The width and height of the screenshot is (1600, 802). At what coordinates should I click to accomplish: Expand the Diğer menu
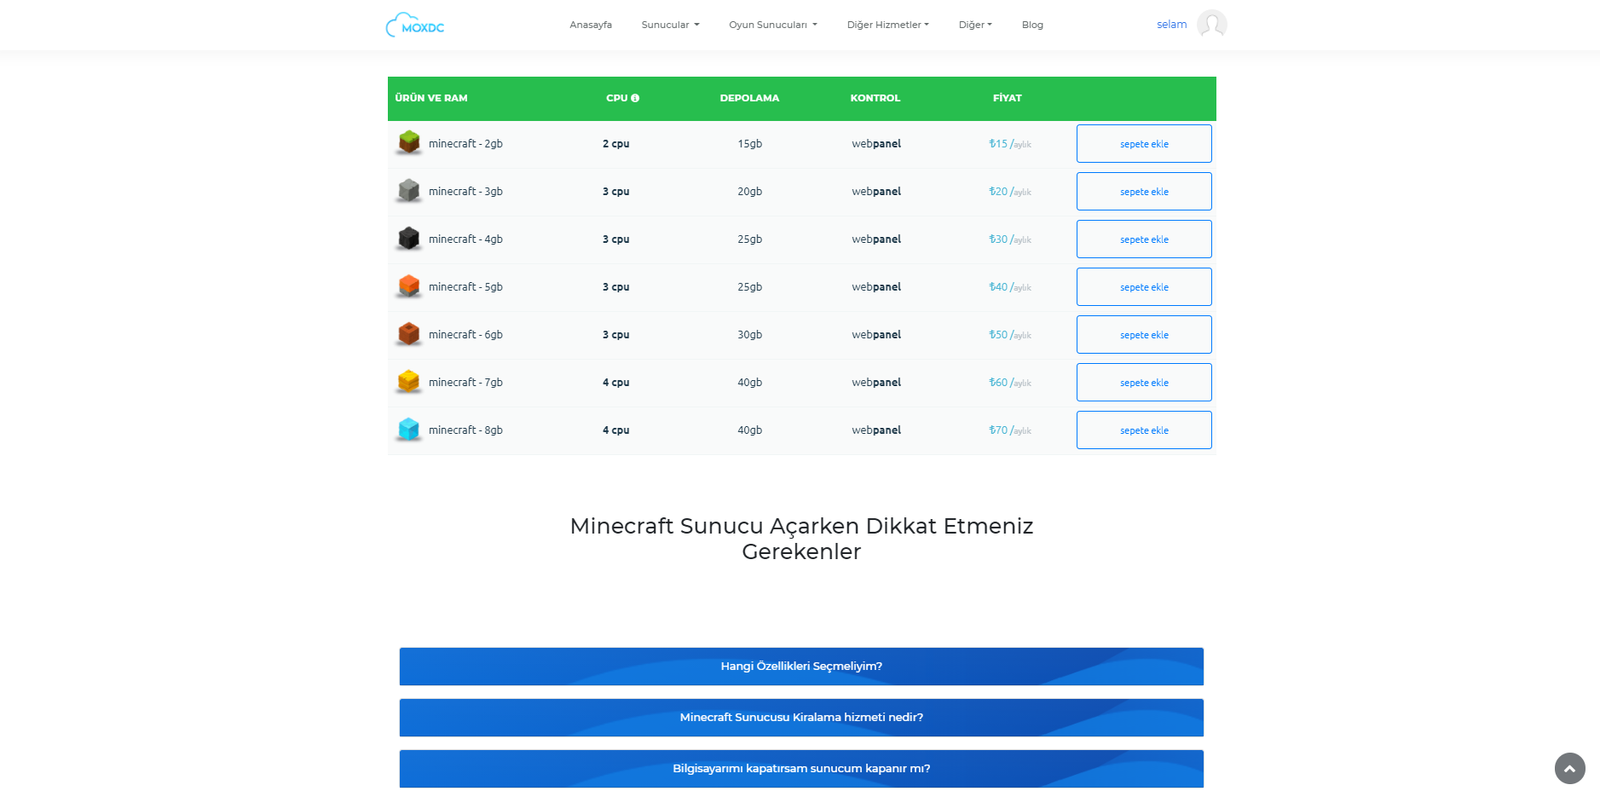(975, 25)
